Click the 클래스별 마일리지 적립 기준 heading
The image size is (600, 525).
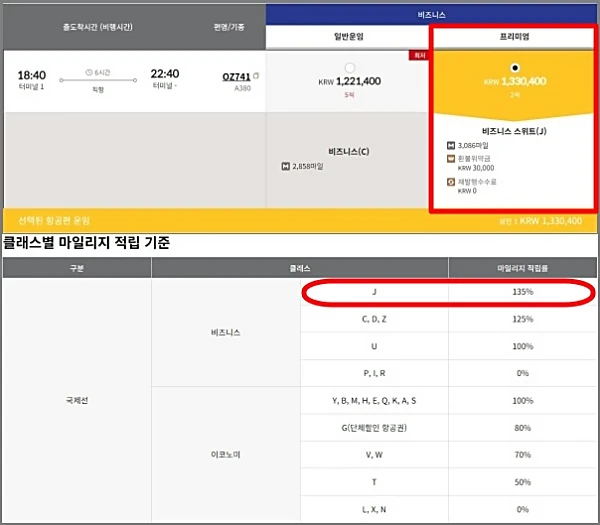[86, 243]
